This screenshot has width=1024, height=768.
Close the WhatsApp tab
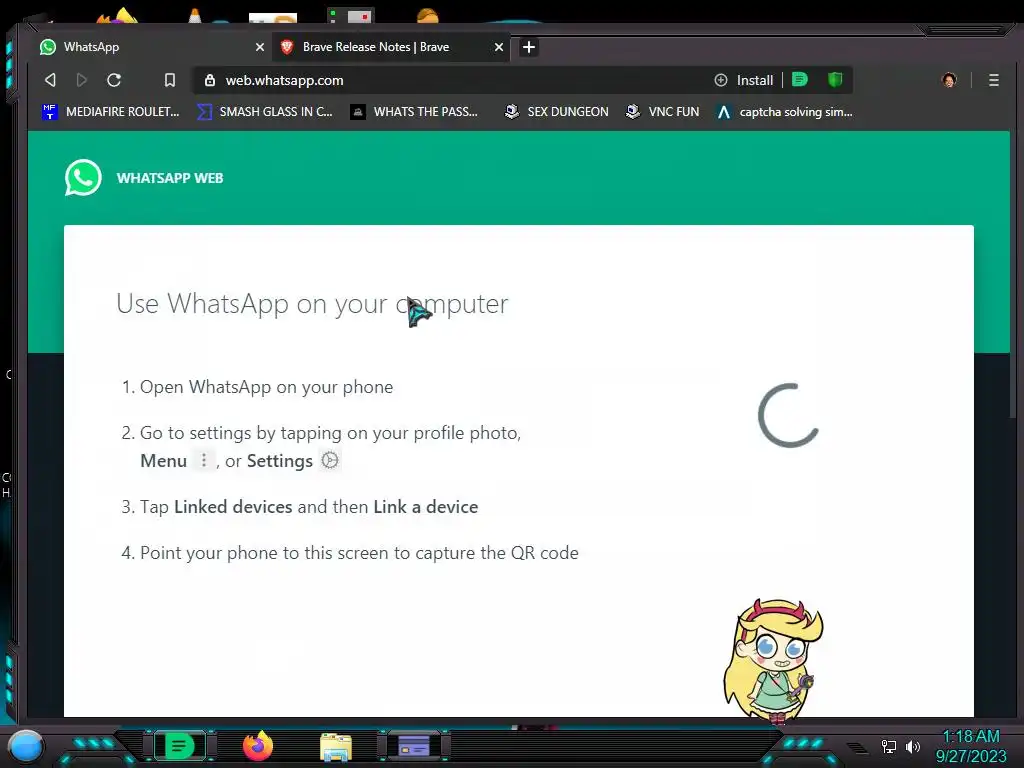pyautogui.click(x=260, y=47)
